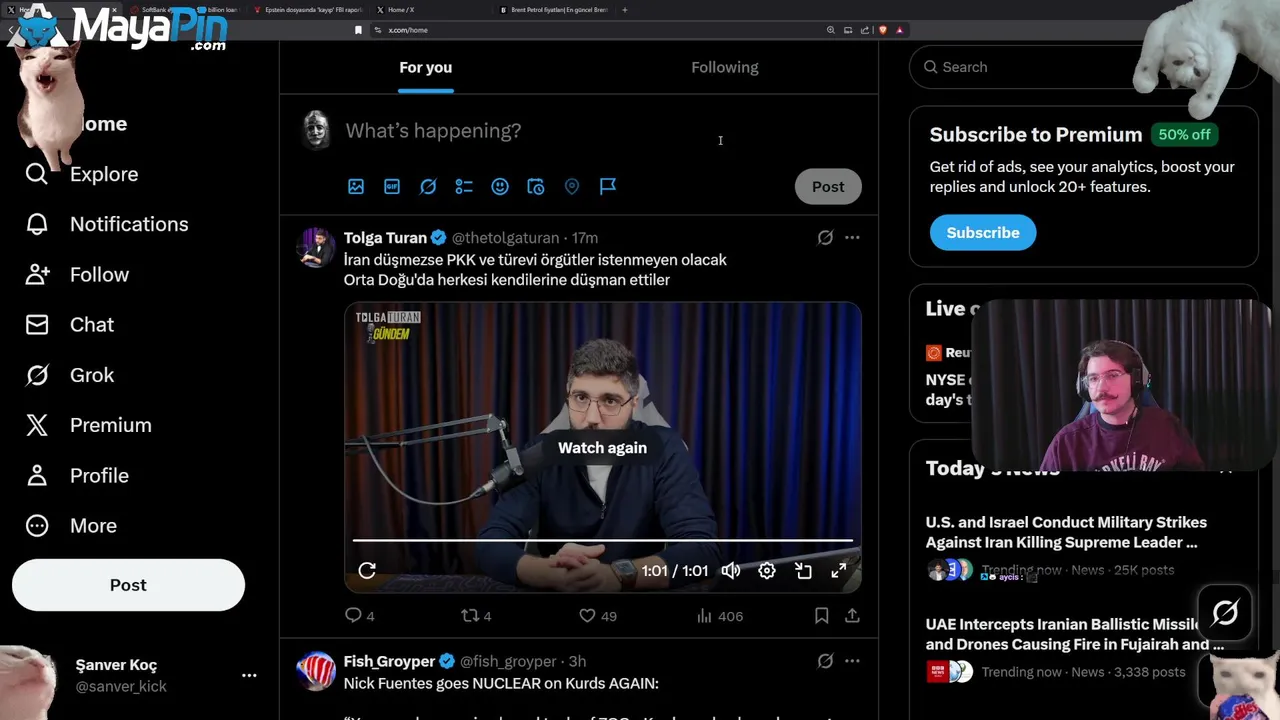This screenshot has height=720, width=1280.
Task: Switch to the For you tab
Action: pyautogui.click(x=426, y=67)
